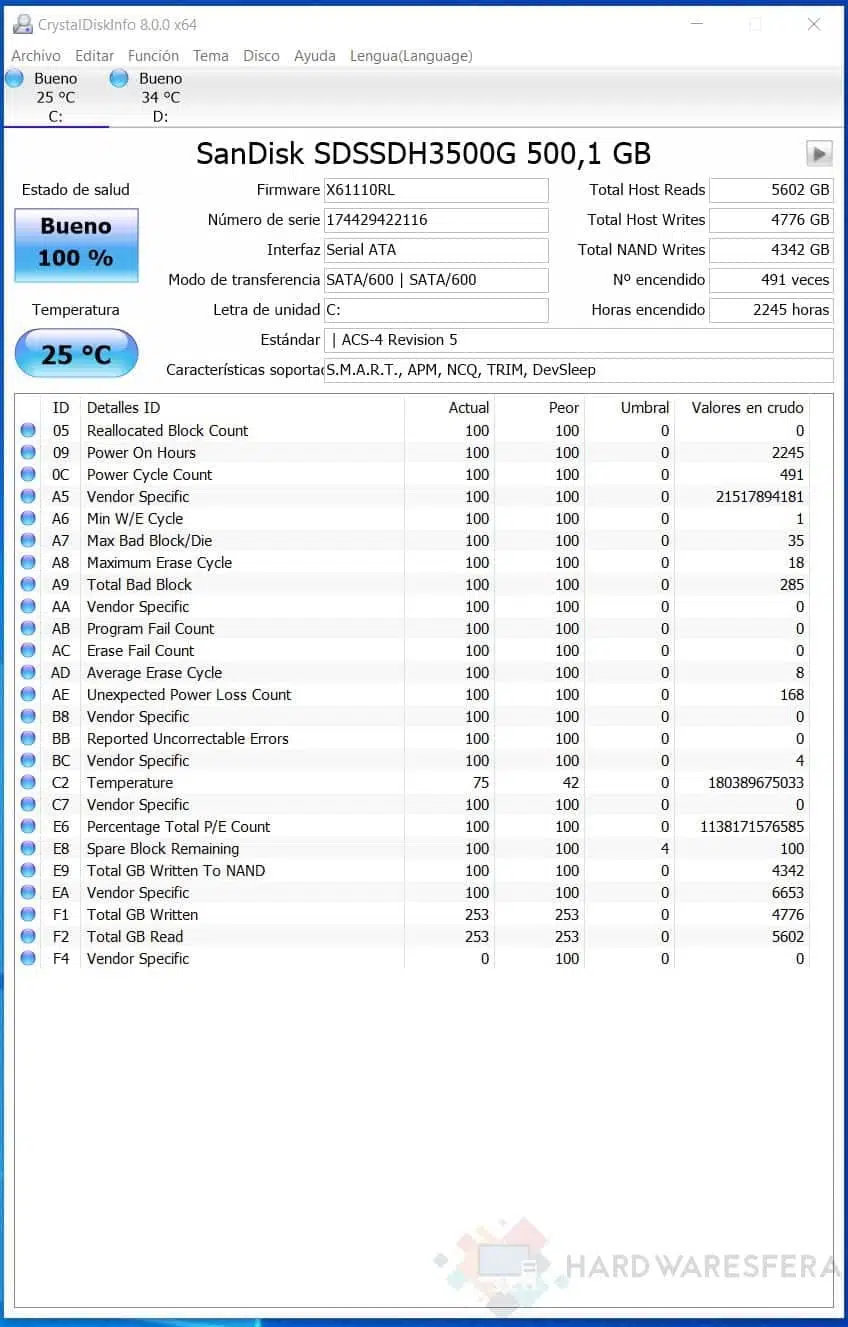The height and width of the screenshot is (1327, 848).
Task: Click the serial number field 174429422116
Action: point(436,220)
